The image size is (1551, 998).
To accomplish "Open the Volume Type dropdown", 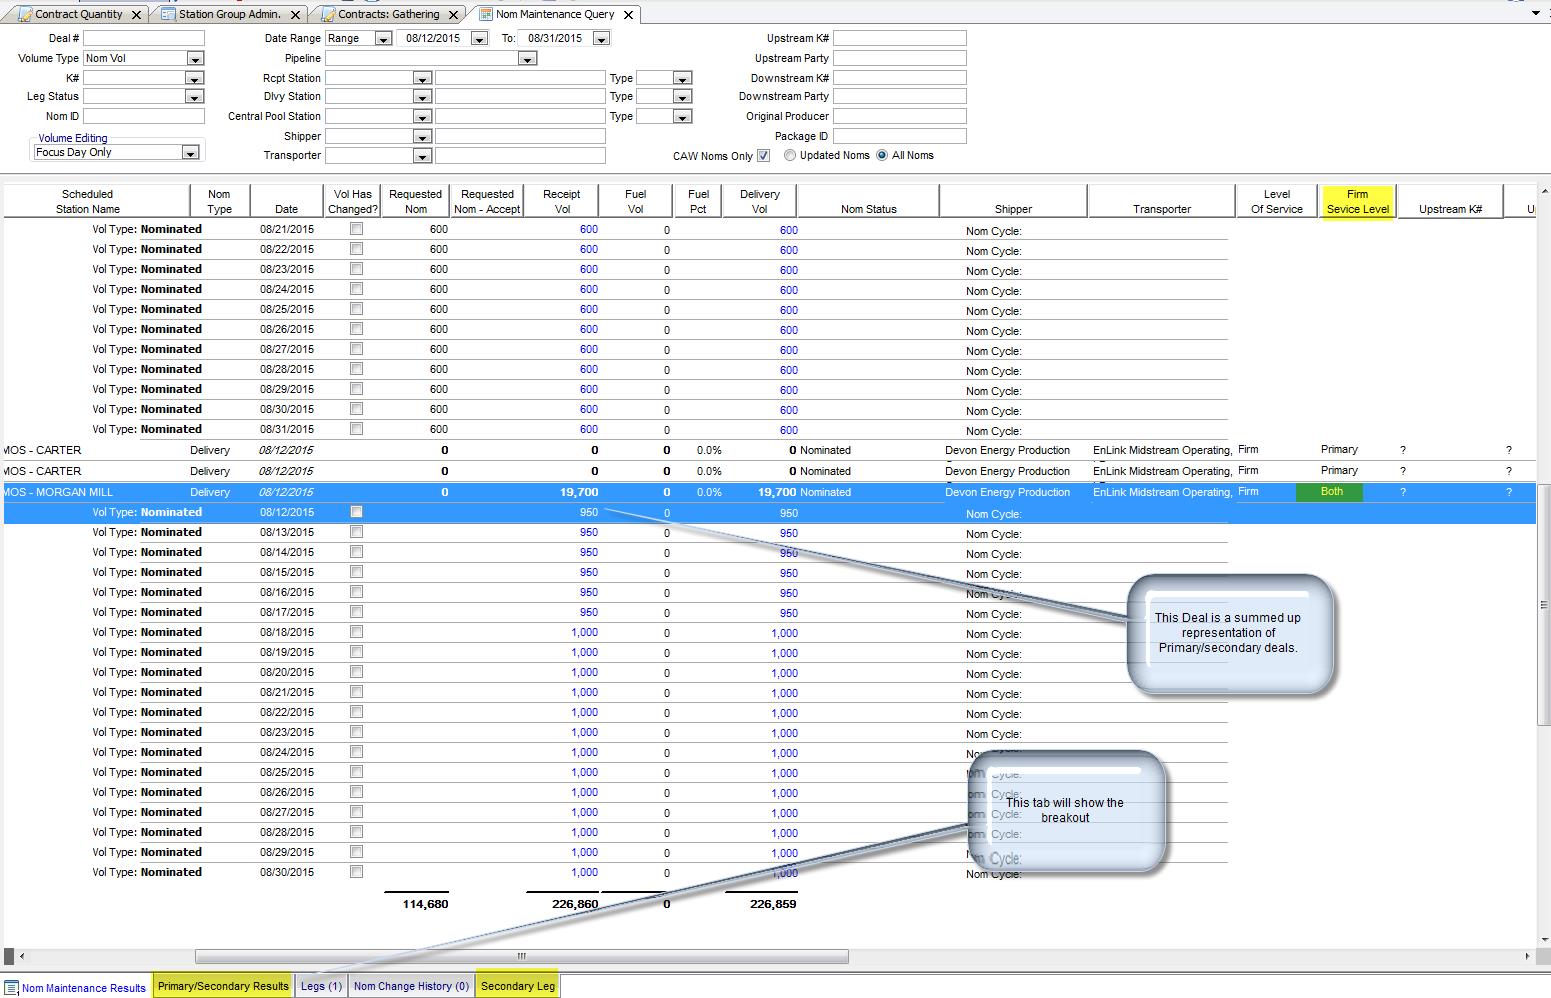I will point(194,59).
